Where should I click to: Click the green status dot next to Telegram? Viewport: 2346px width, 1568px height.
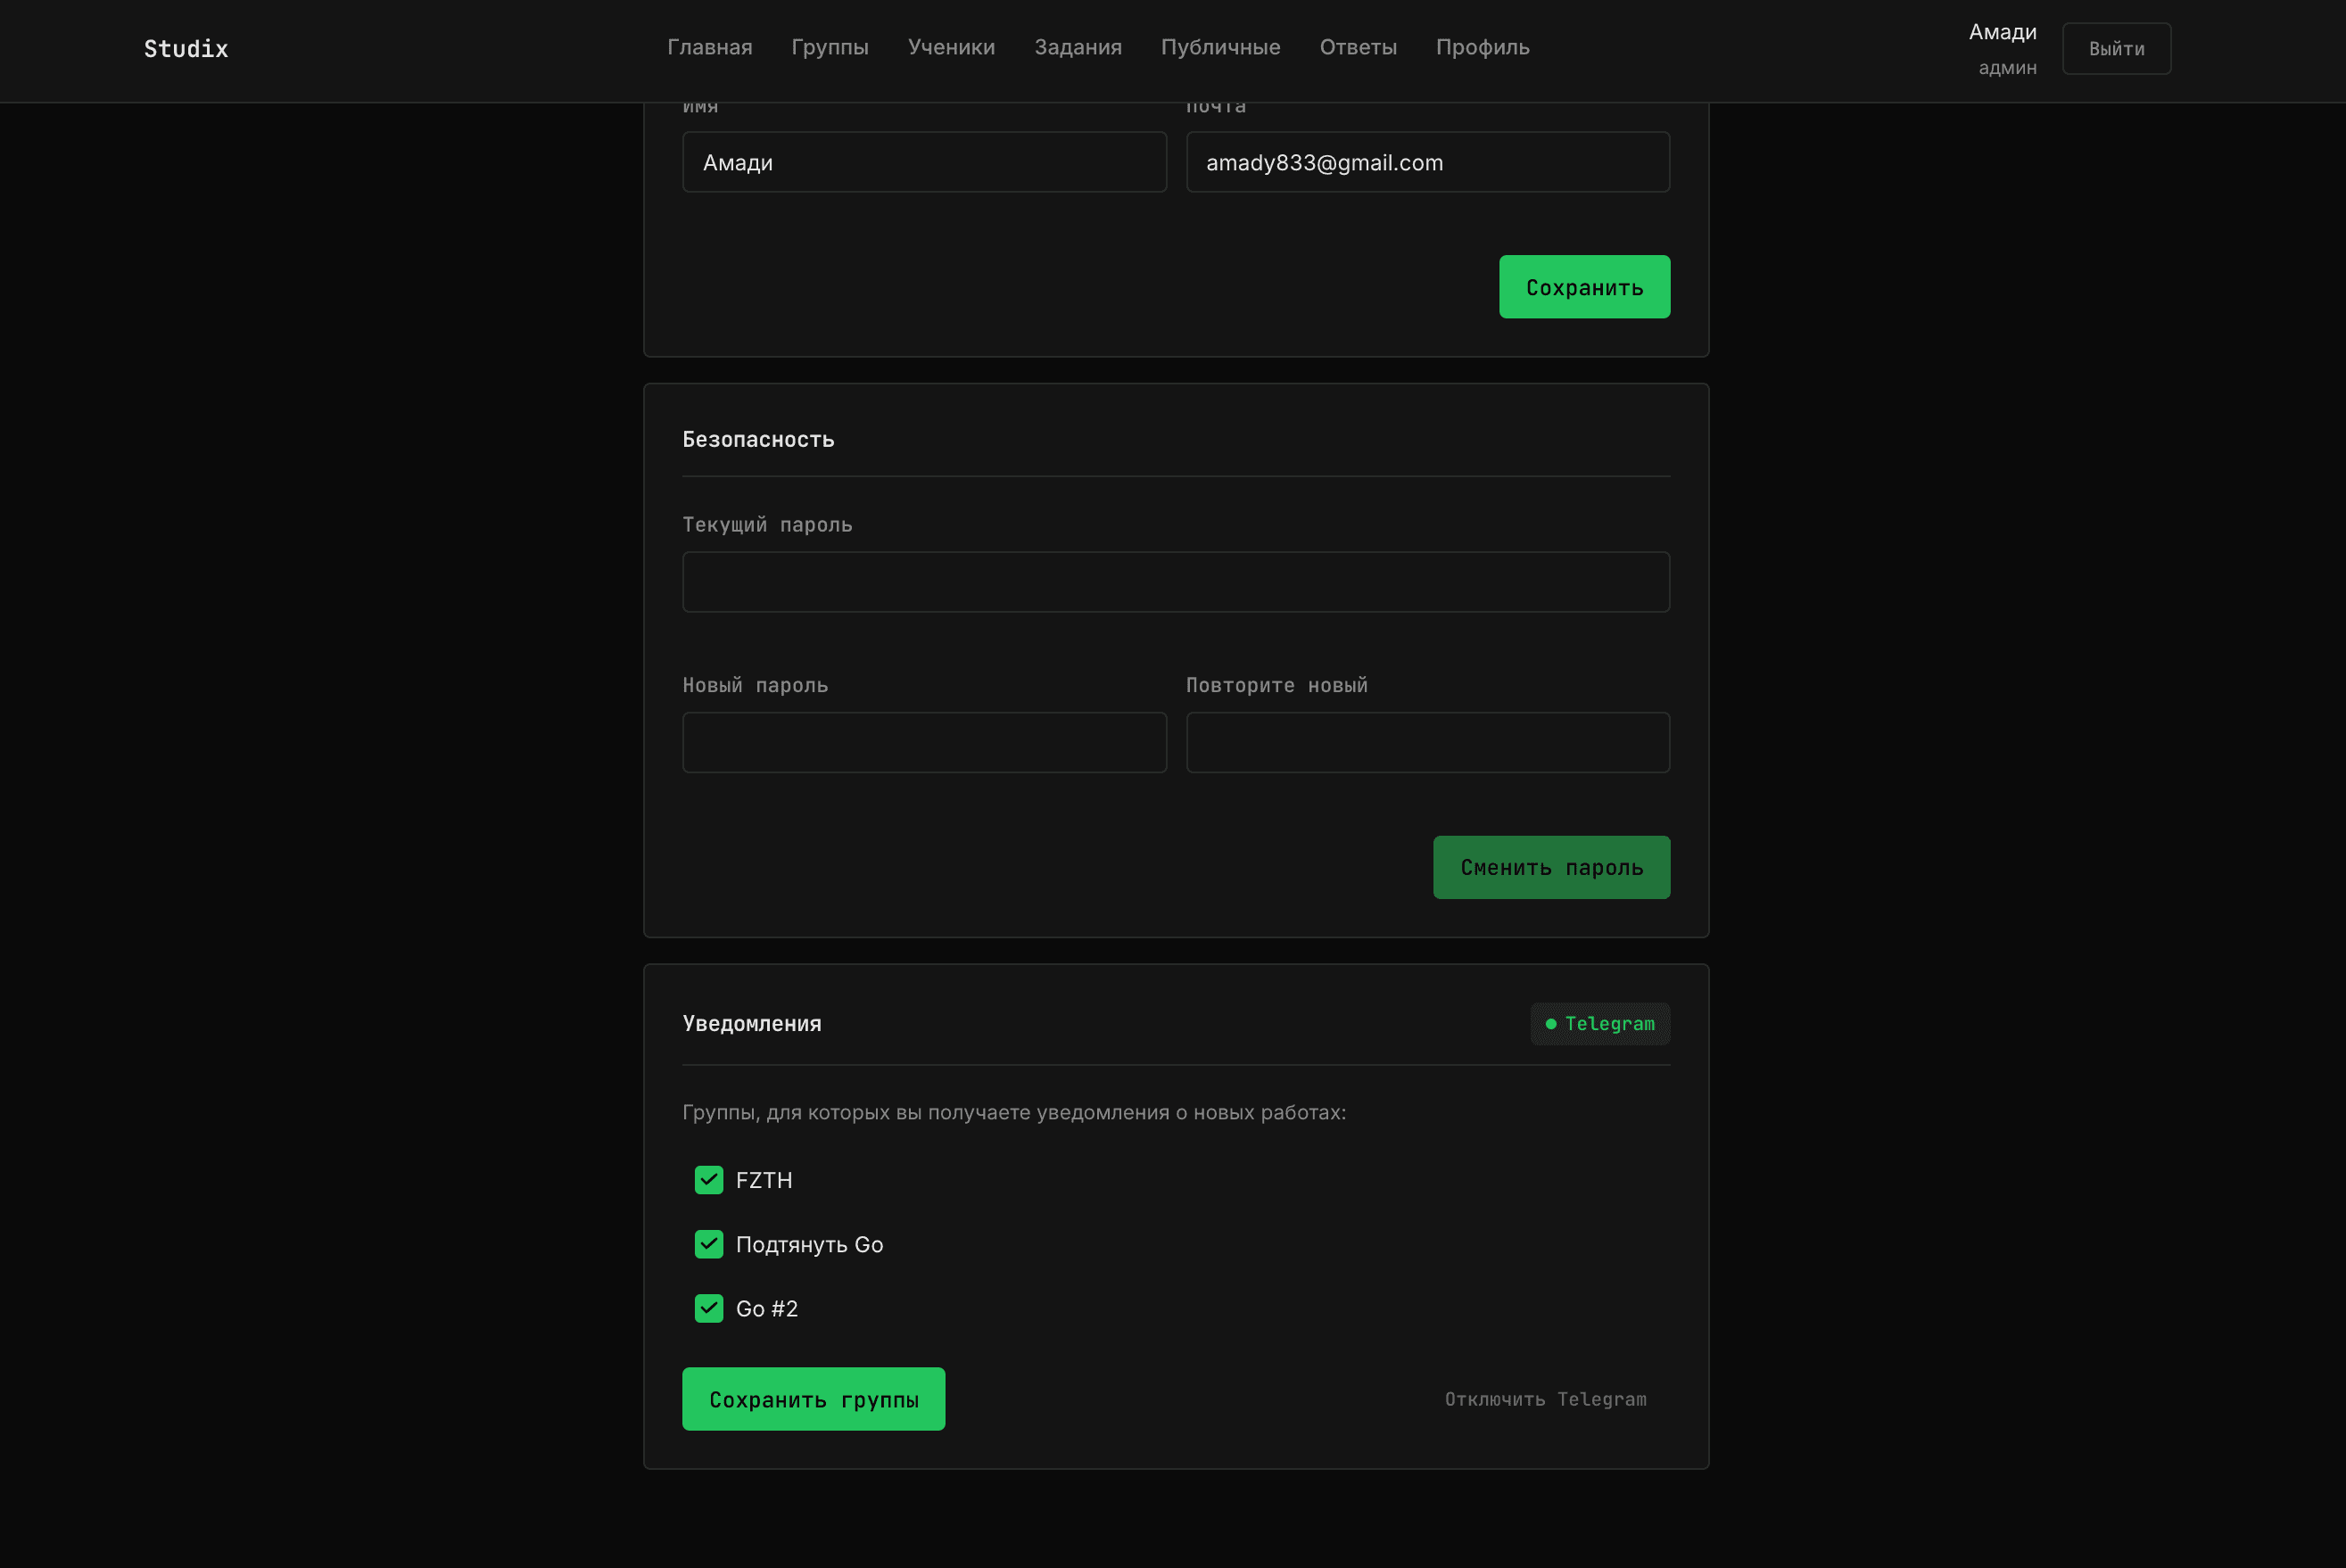tap(1550, 1023)
